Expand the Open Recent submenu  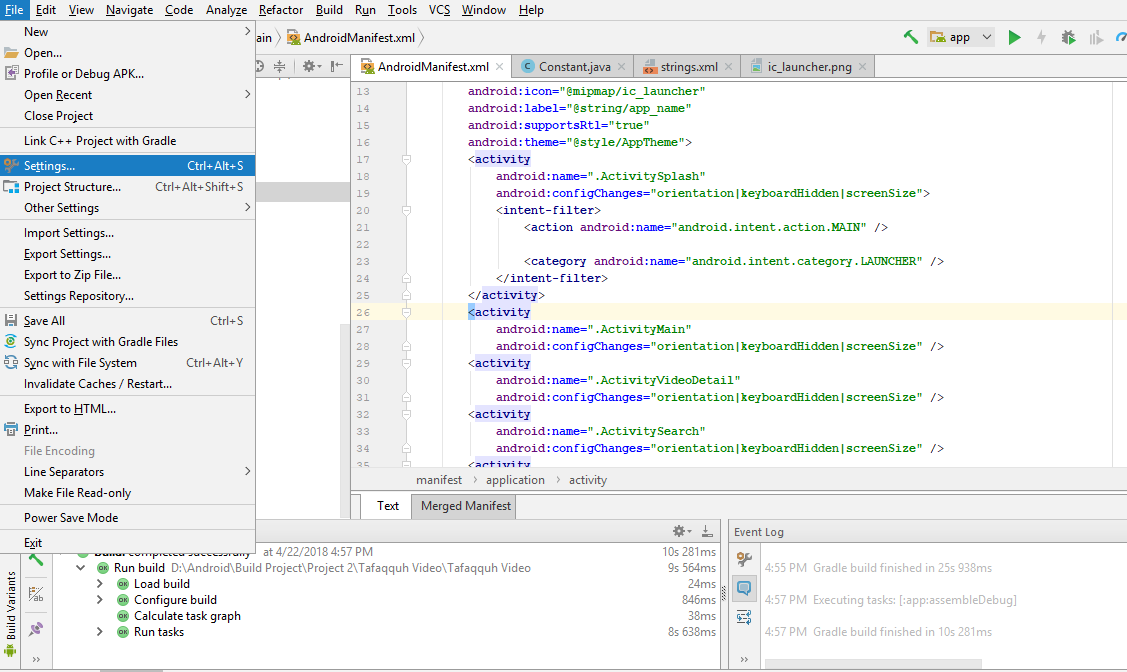(127, 95)
